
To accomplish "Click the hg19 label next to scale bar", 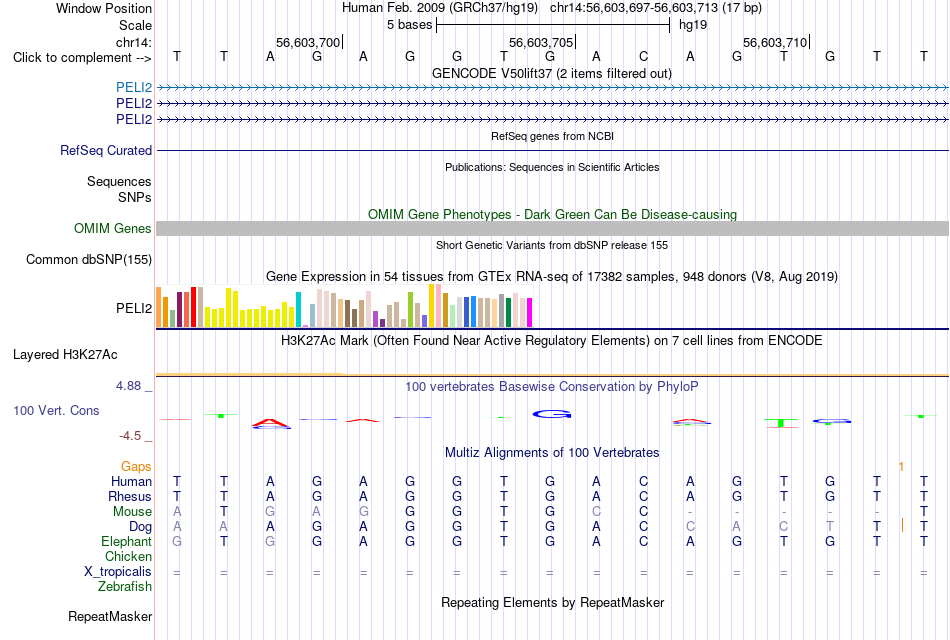I will click(693, 25).
